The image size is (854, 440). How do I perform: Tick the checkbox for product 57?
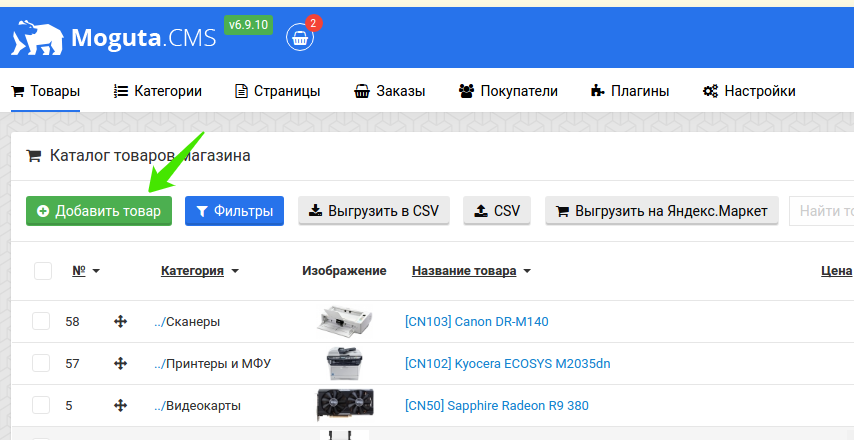click(x=41, y=363)
